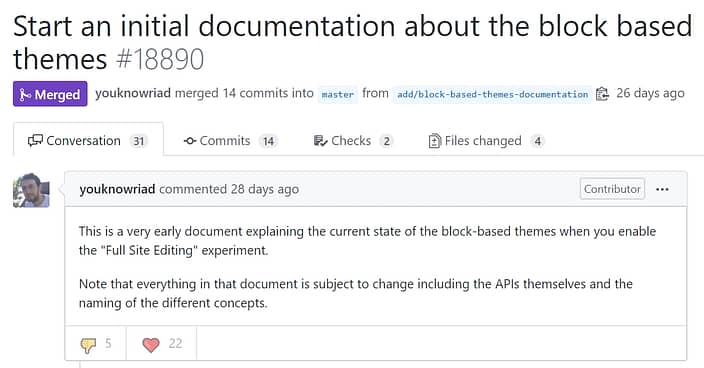The height and width of the screenshot is (368, 704).
Task: View the Files changed tab
Action: coord(487,141)
